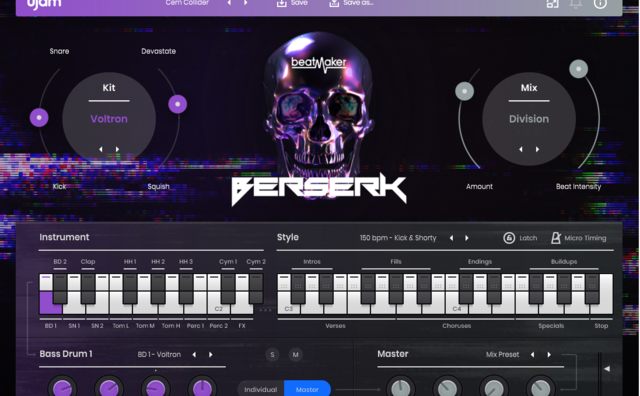The image size is (640, 396).
Task: Open the BD 1 - Voltron sound selector
Action: tap(159, 354)
